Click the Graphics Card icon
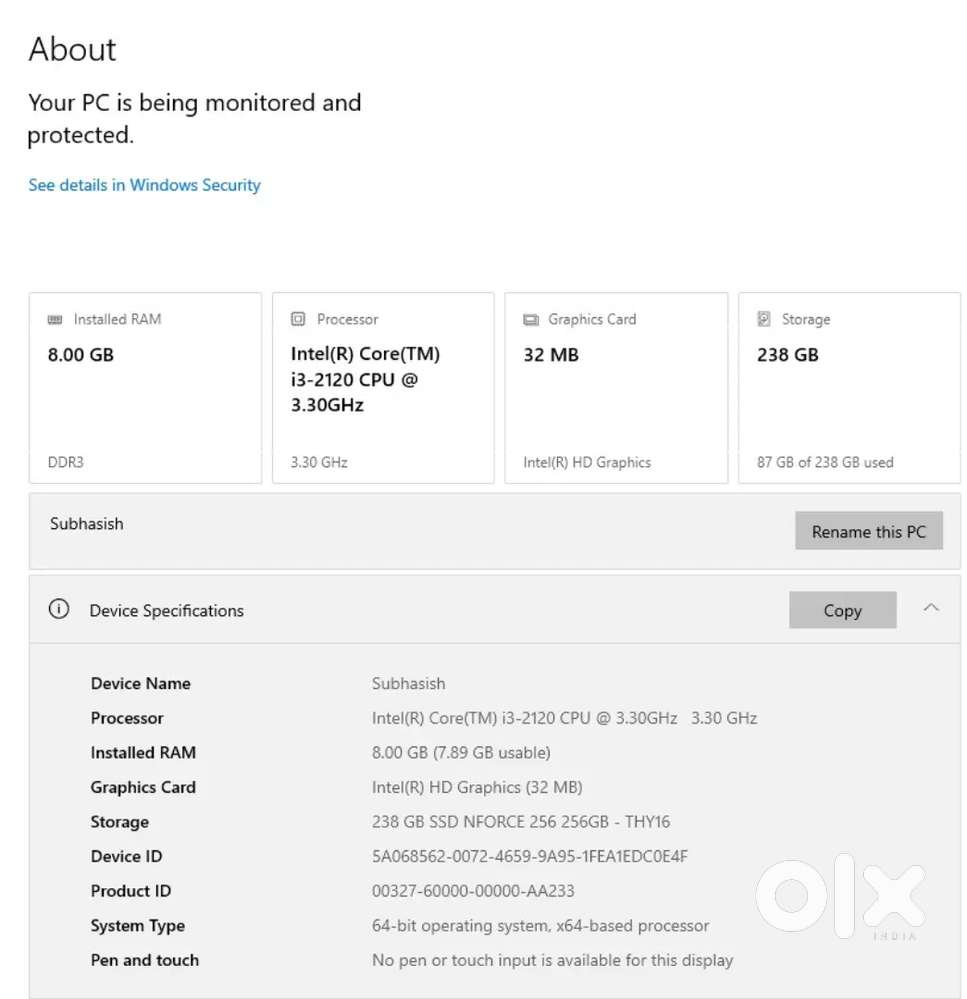 click(531, 319)
